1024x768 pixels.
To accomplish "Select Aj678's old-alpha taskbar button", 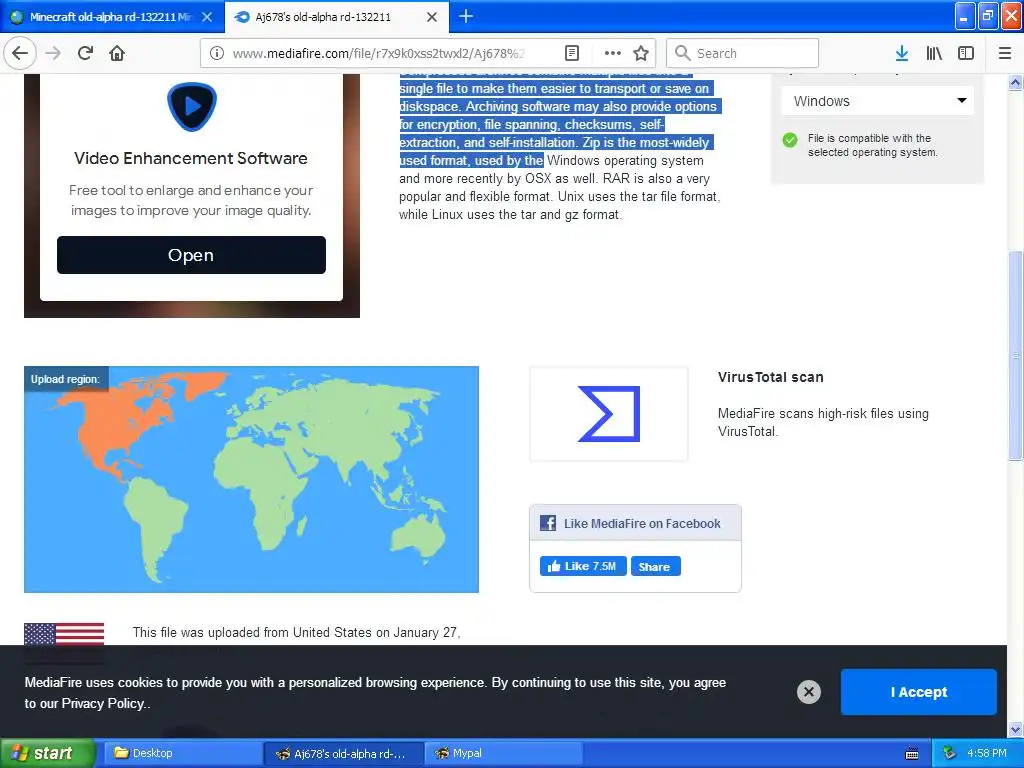I will [x=344, y=753].
